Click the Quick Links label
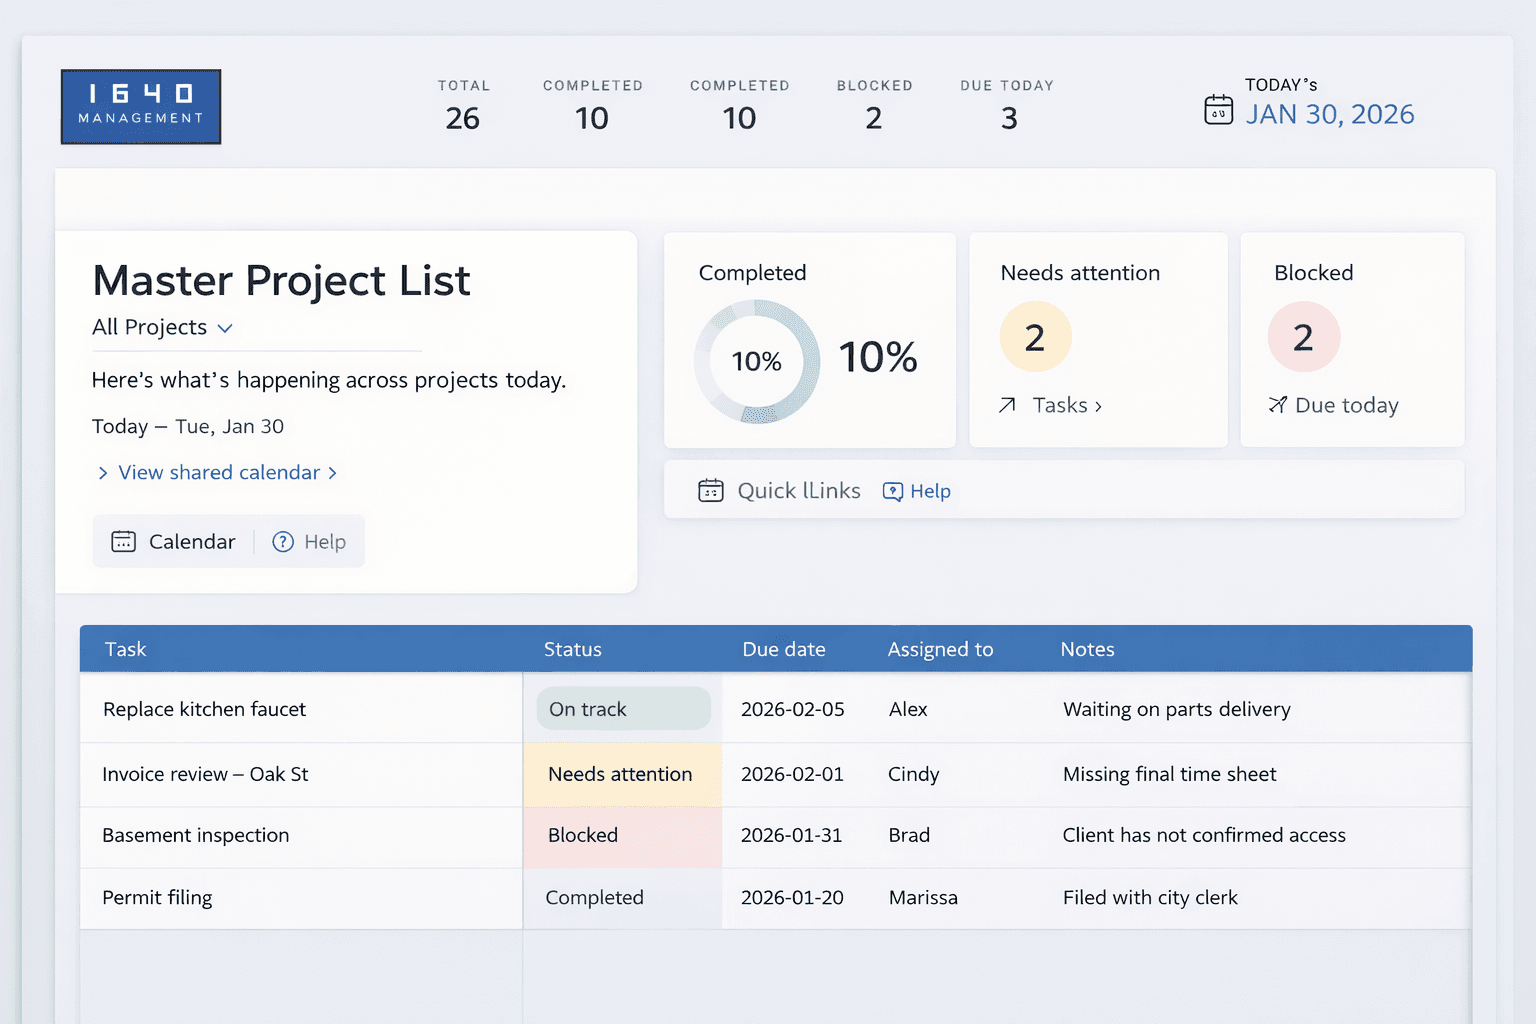 [x=799, y=490]
